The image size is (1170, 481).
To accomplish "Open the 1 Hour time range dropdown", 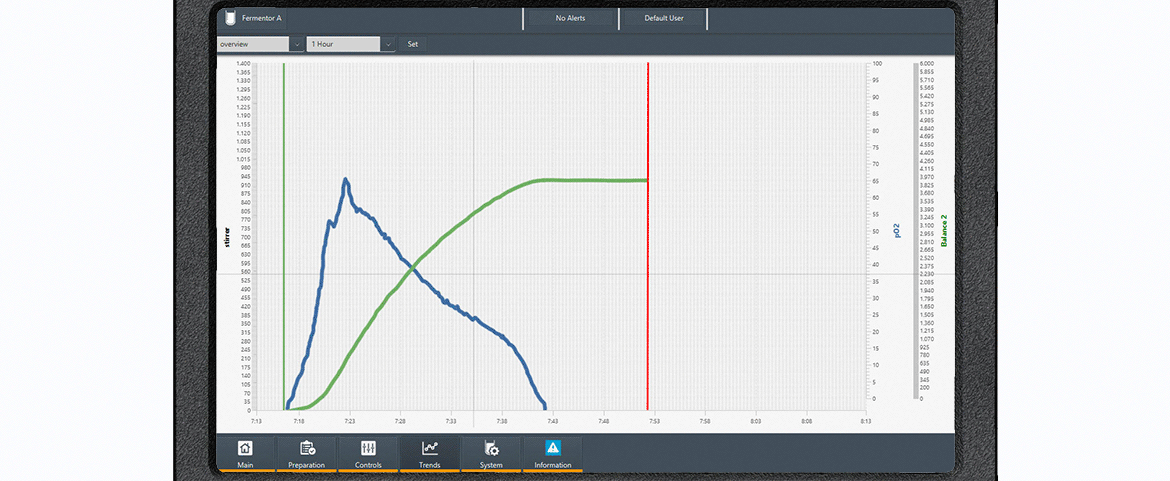I will (387, 44).
